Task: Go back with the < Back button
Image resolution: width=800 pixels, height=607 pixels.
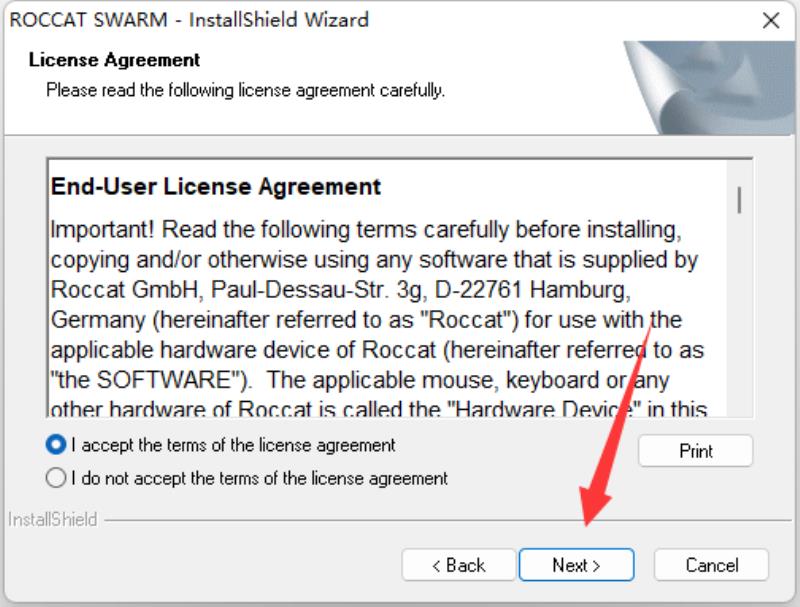Action: pyautogui.click(x=459, y=565)
